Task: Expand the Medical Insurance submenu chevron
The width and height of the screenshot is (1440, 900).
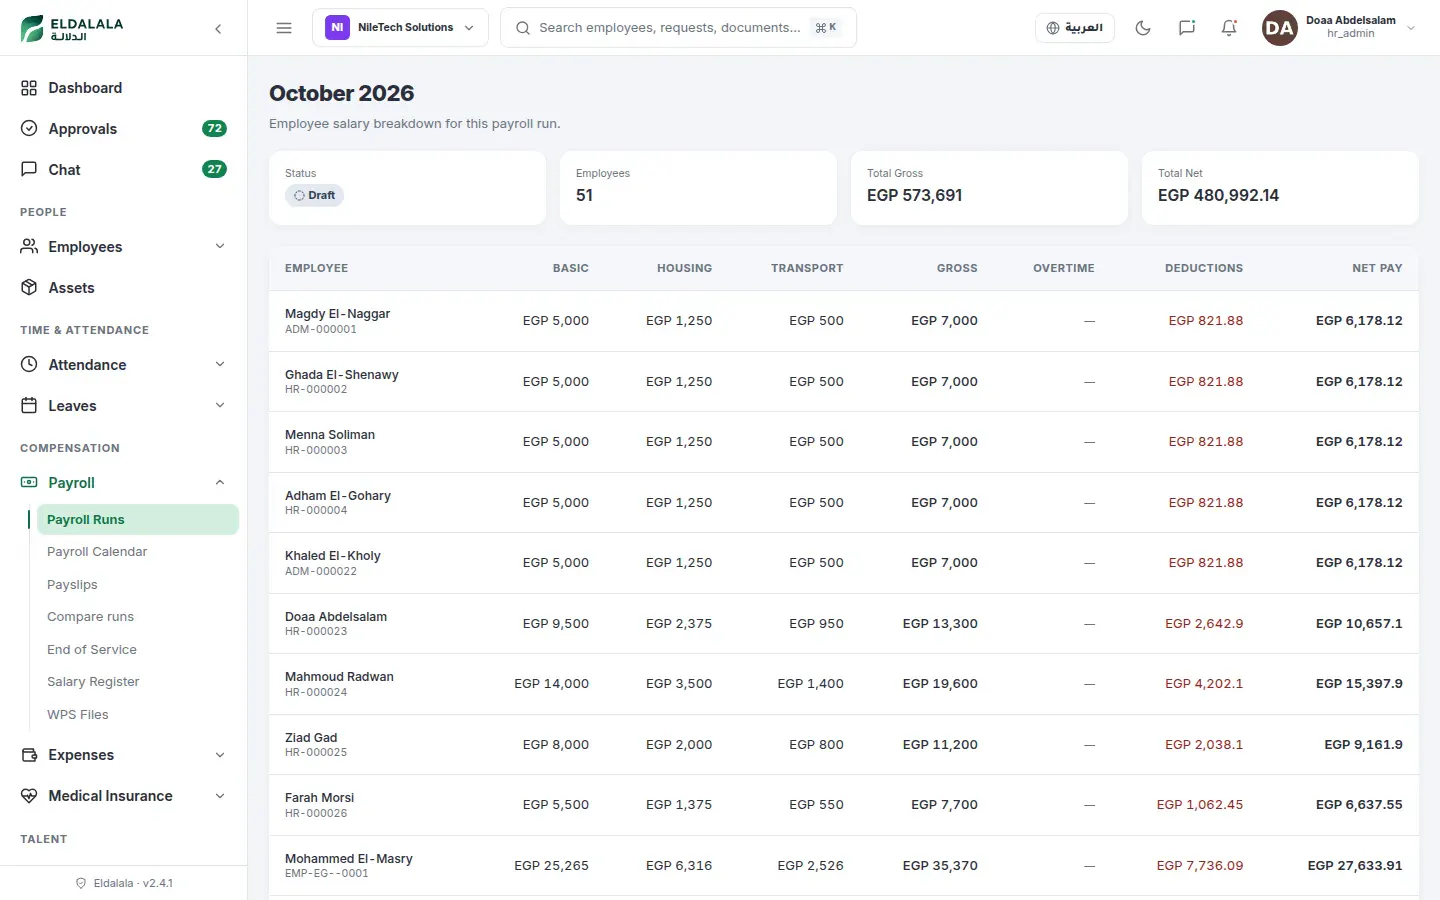Action: (220, 796)
